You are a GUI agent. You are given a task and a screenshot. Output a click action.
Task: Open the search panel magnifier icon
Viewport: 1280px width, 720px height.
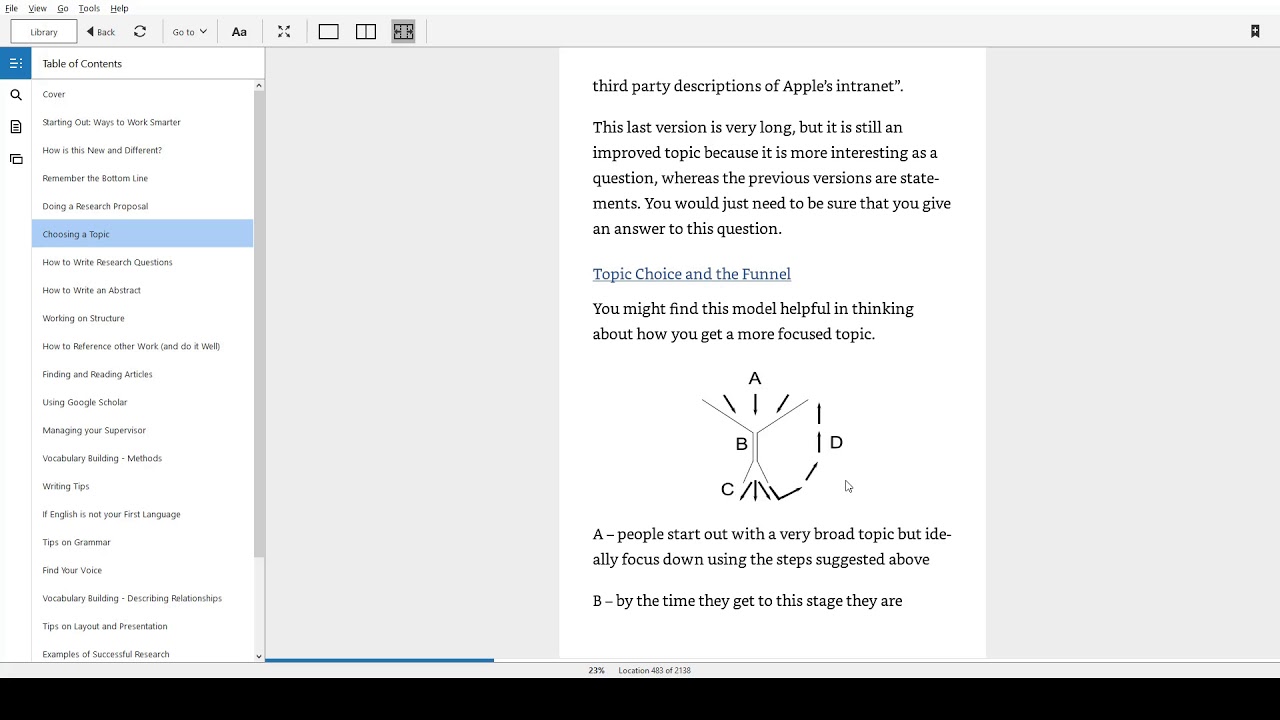click(x=16, y=95)
